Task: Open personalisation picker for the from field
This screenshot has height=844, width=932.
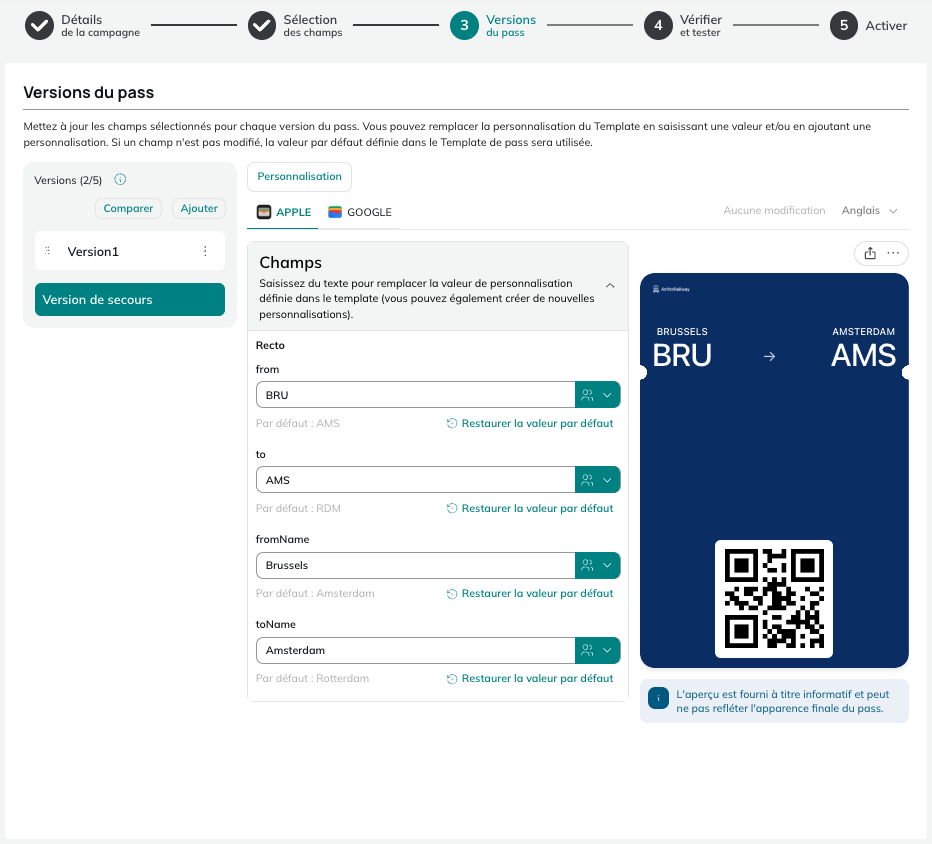Action: (x=587, y=395)
